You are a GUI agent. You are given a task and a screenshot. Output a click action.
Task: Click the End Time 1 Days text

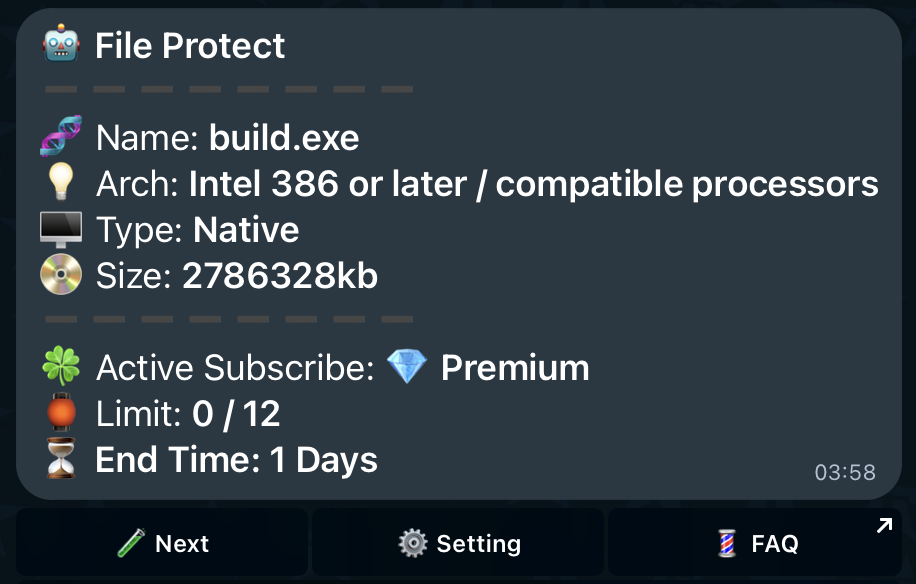tap(237, 460)
